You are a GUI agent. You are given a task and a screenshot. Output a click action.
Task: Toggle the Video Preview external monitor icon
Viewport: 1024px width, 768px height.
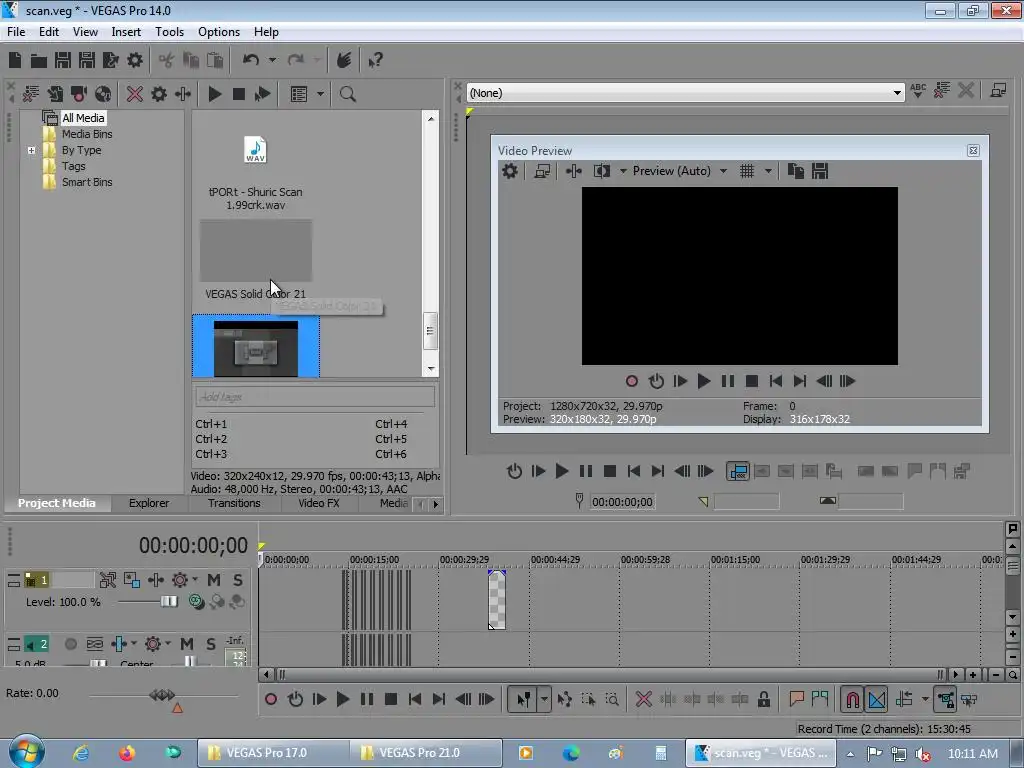tap(542, 171)
